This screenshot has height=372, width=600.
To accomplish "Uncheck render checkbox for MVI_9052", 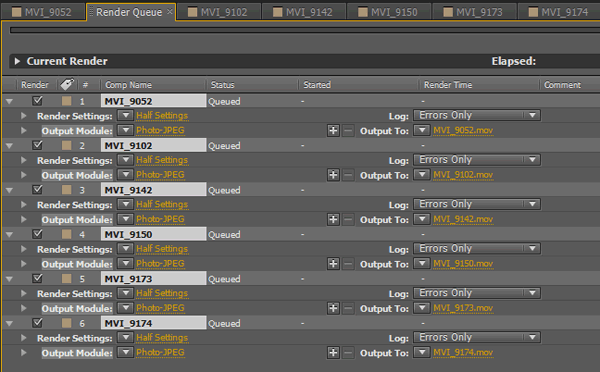I will [37, 101].
